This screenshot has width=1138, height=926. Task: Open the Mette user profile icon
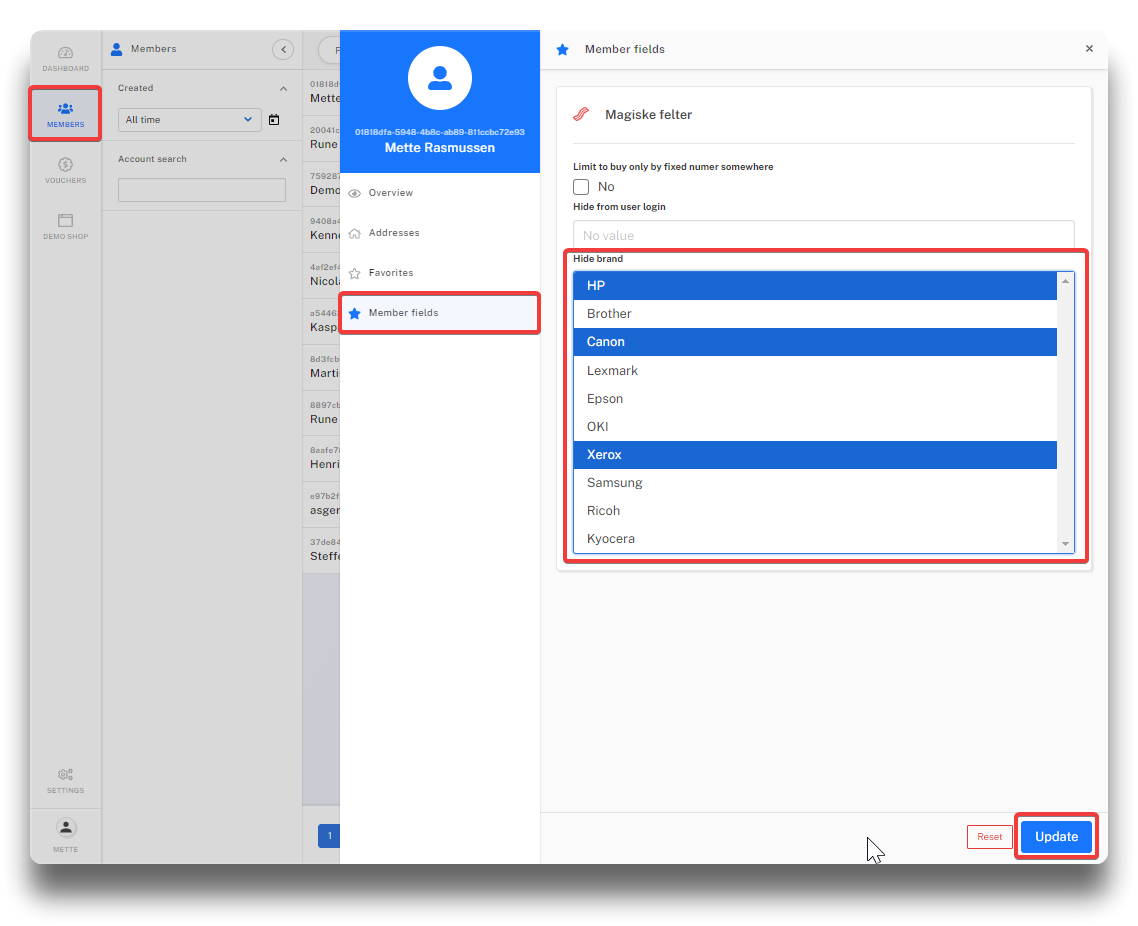click(65, 828)
